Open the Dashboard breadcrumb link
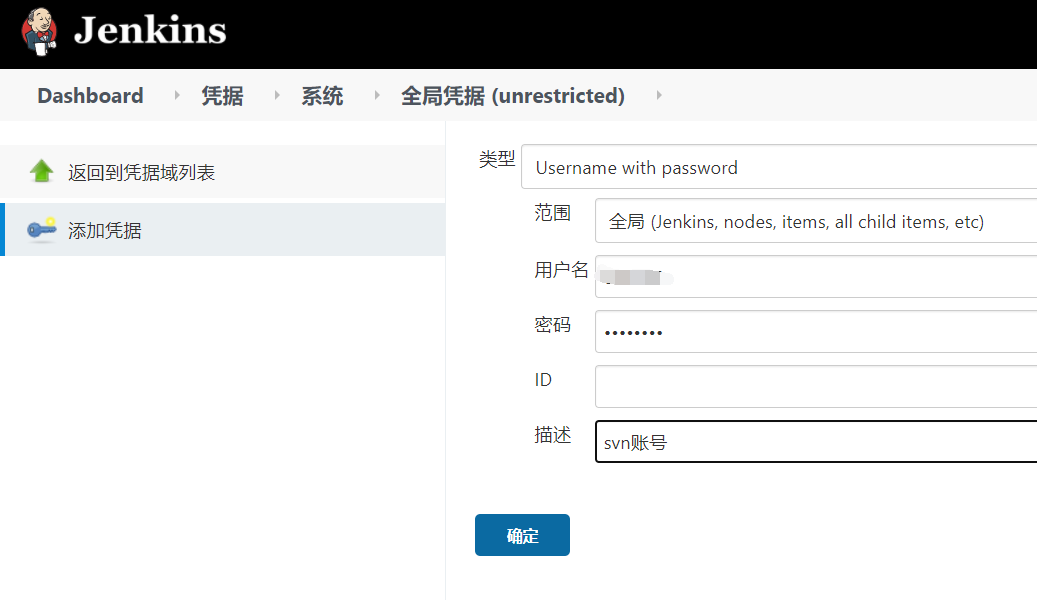The height and width of the screenshot is (600, 1037). point(91,96)
